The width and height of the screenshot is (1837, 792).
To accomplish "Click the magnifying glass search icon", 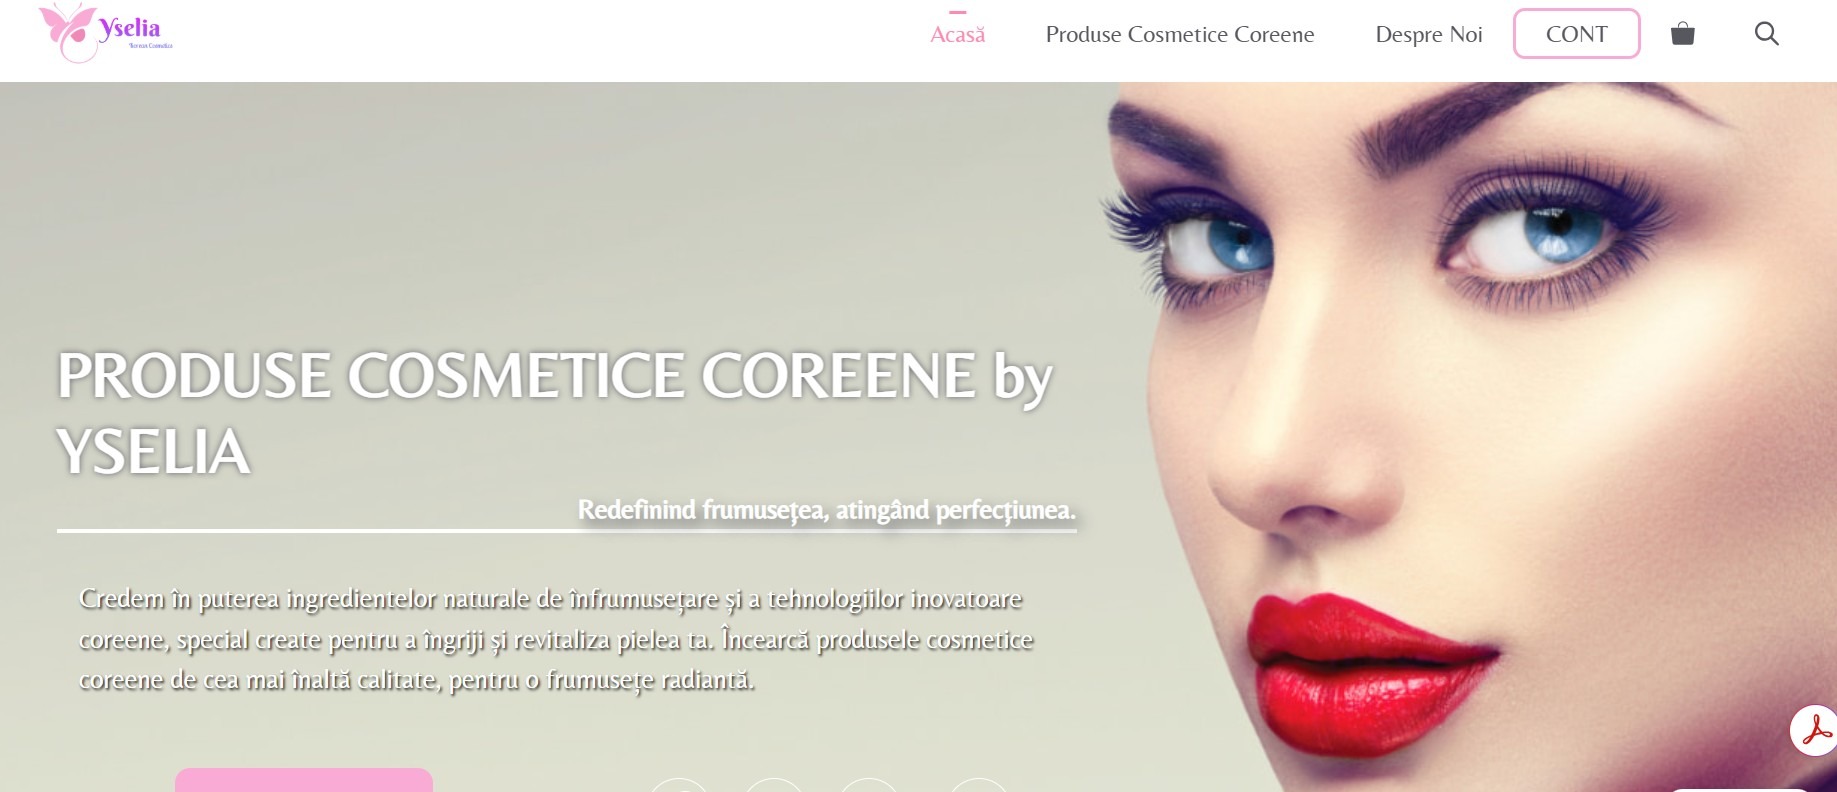I will 1767,34.
